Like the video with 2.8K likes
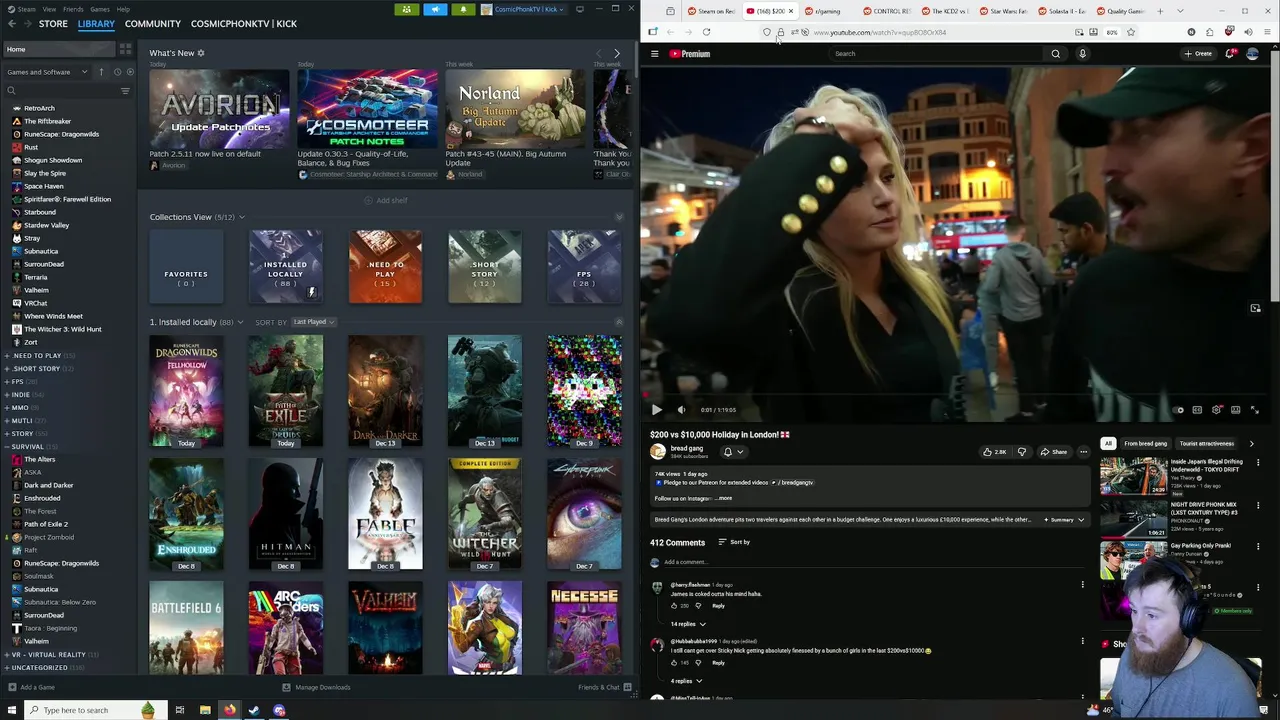This screenshot has height=720, width=1280. tap(994, 452)
